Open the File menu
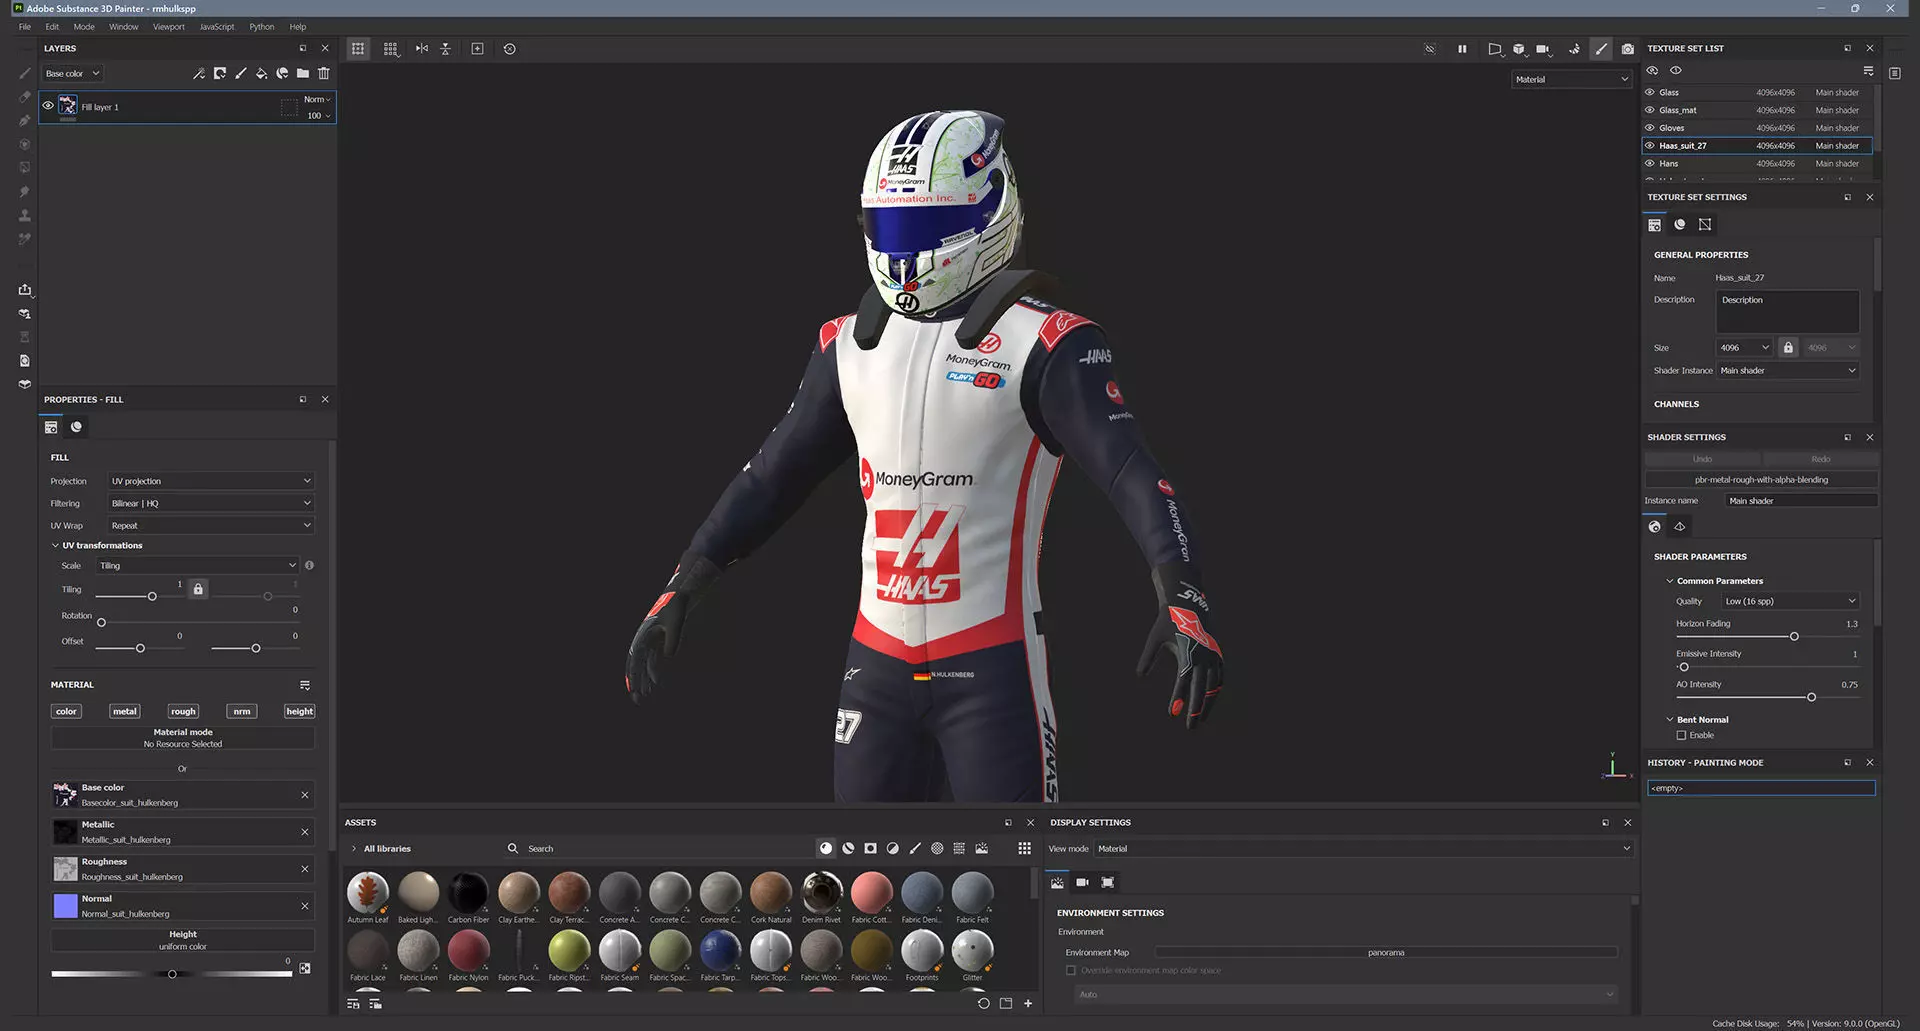The image size is (1920, 1031). 25,27
